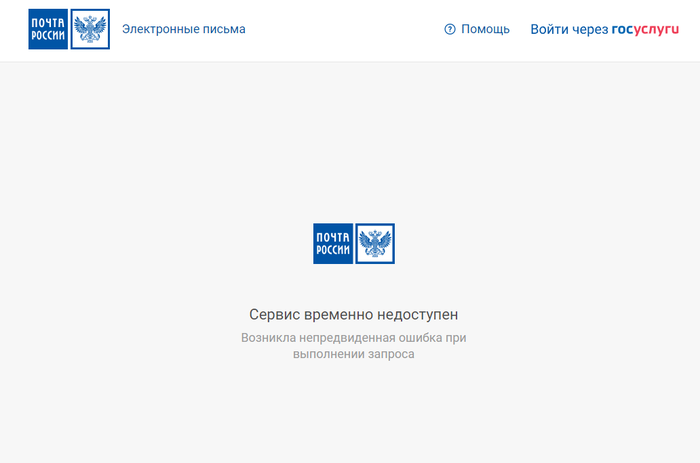
Task: Click the eagle emblem in the header
Action: [91, 29]
